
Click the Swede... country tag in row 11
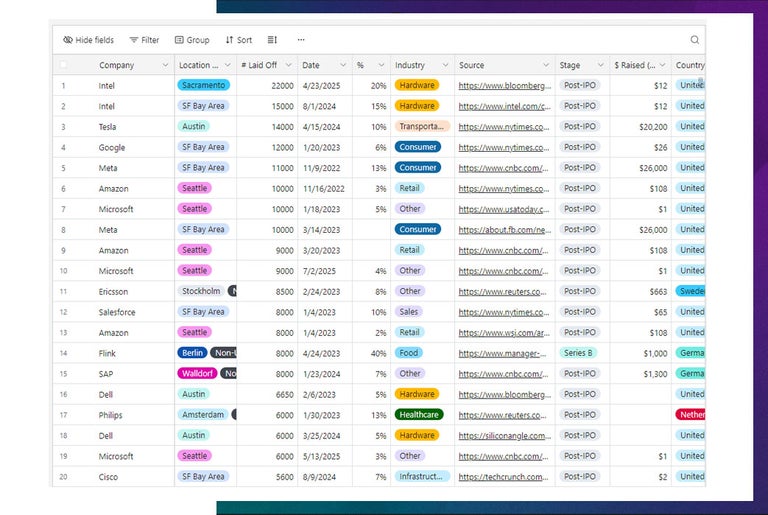pyautogui.click(x=691, y=291)
